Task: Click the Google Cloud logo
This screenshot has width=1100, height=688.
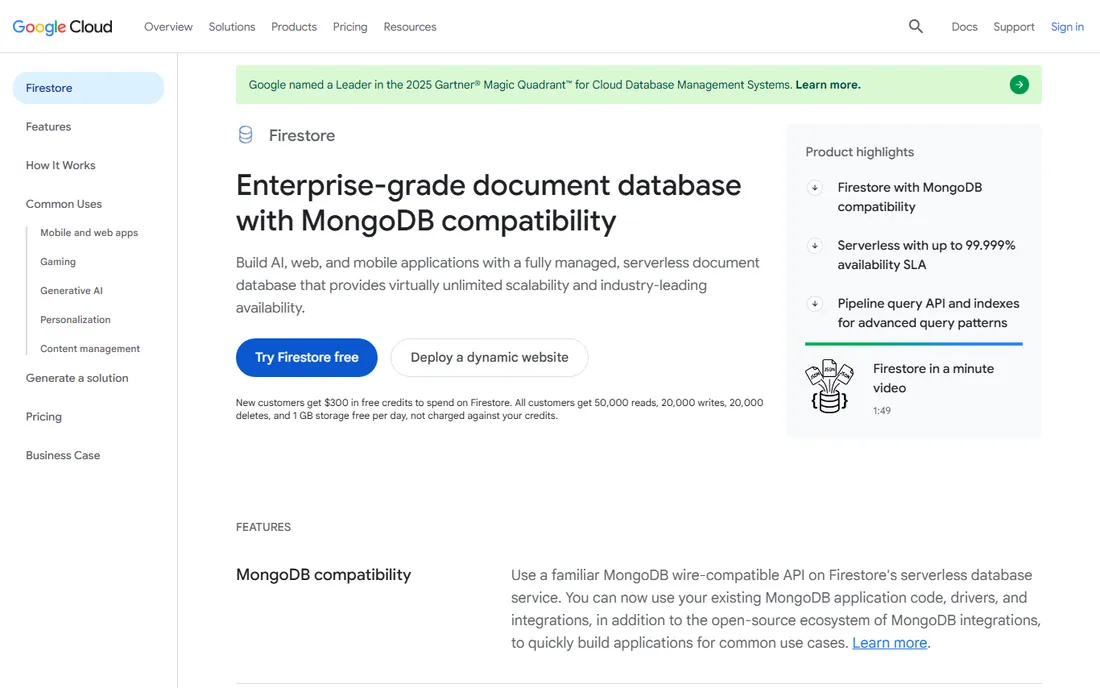Action: (x=62, y=27)
